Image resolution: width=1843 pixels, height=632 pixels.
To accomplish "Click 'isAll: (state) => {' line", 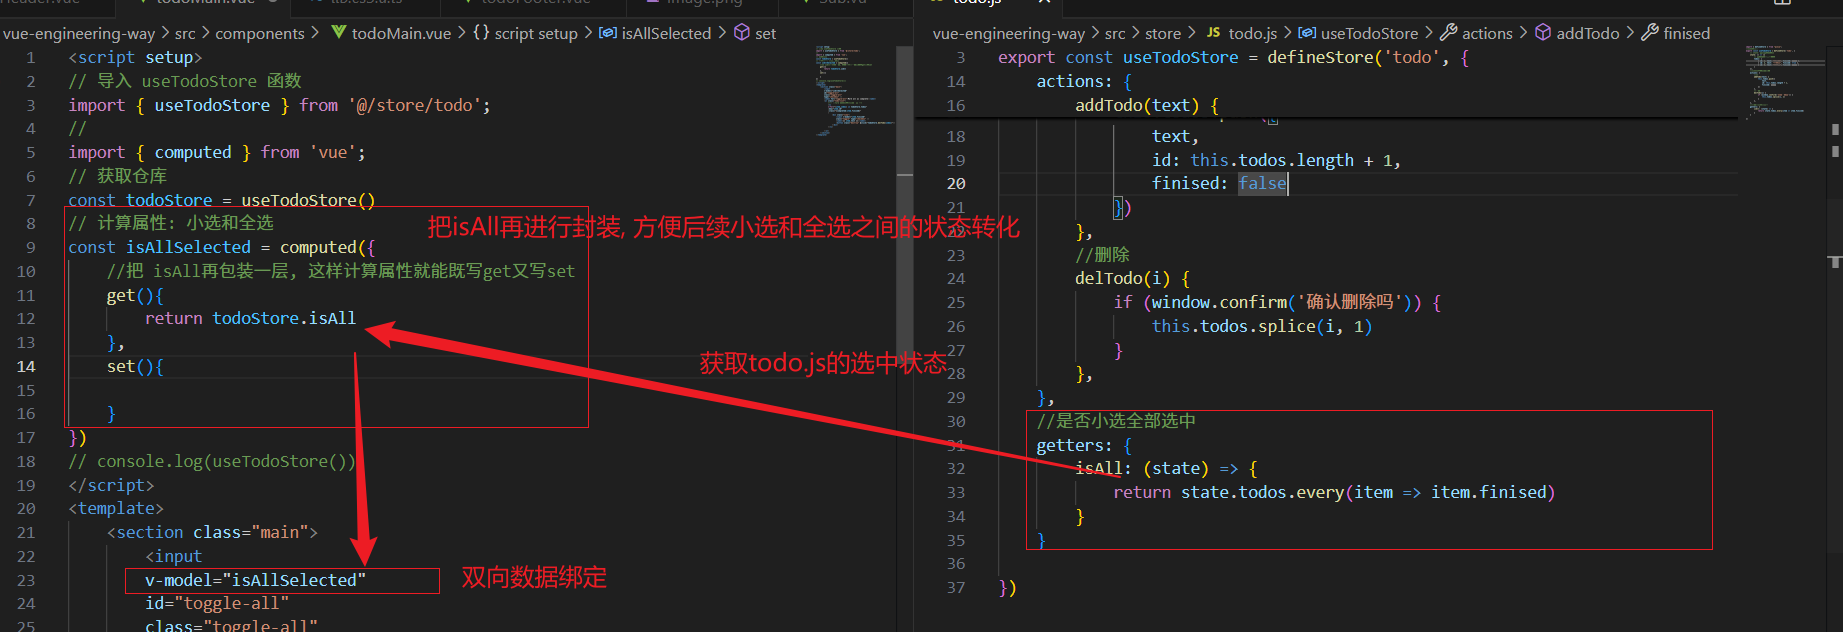I will pos(1166,468).
